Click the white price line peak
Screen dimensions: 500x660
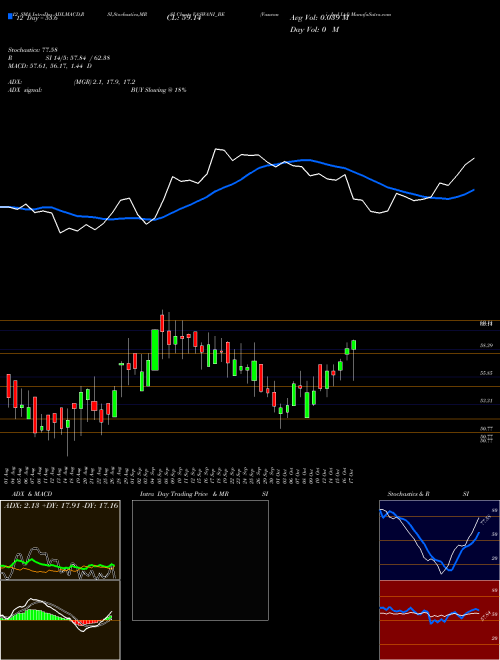coord(218,149)
